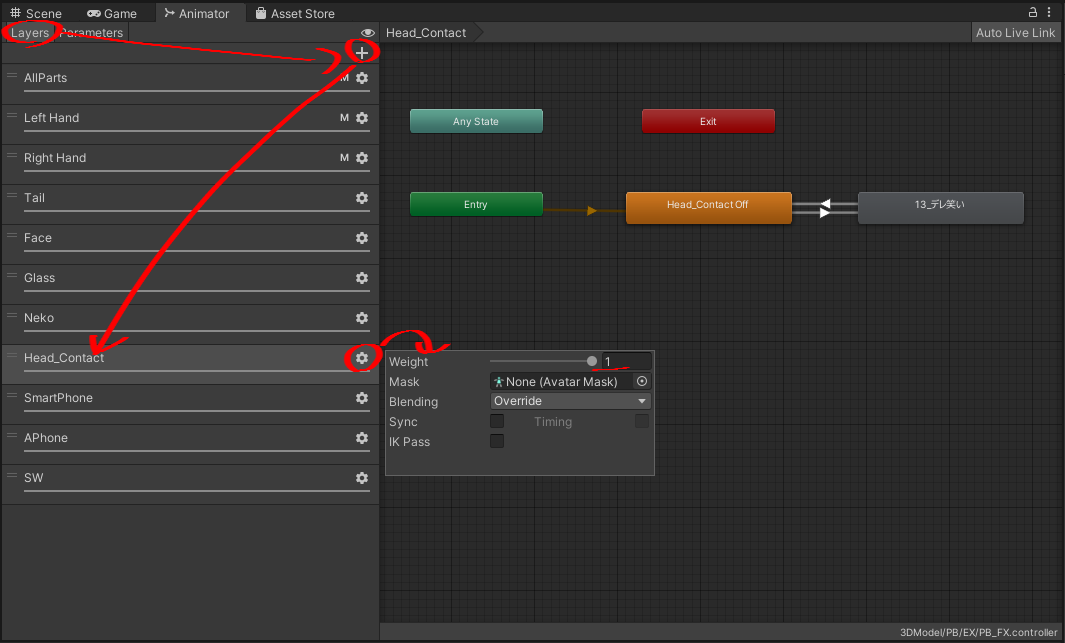Switch to the Parameters tab

[92, 33]
